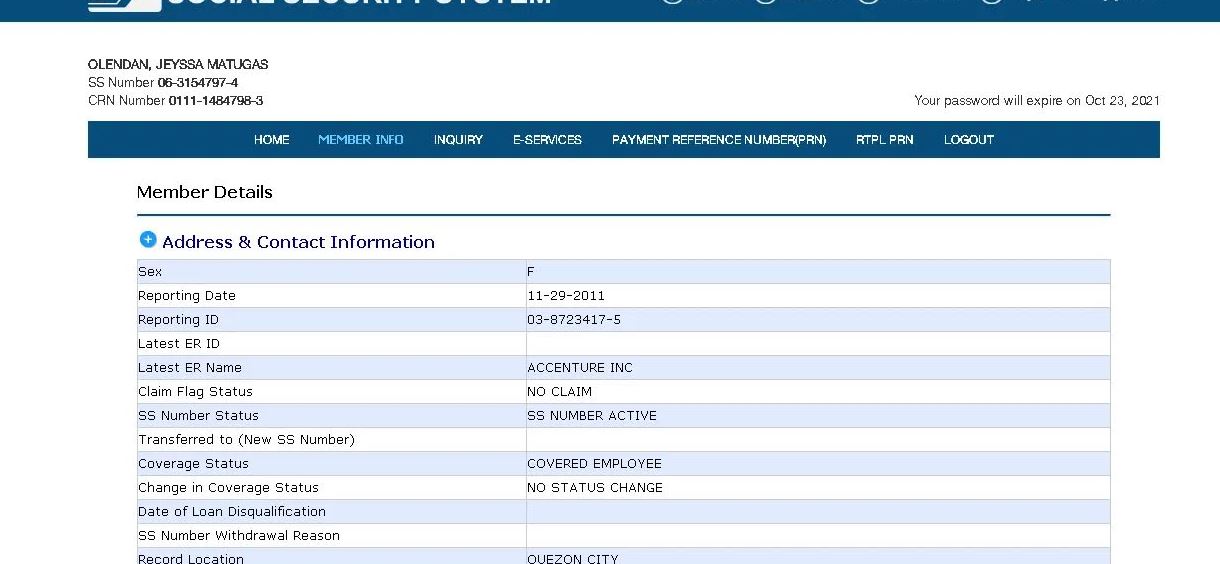Expand the Address & Contact Information plus icon
The height and width of the screenshot is (564, 1220).
148,240
